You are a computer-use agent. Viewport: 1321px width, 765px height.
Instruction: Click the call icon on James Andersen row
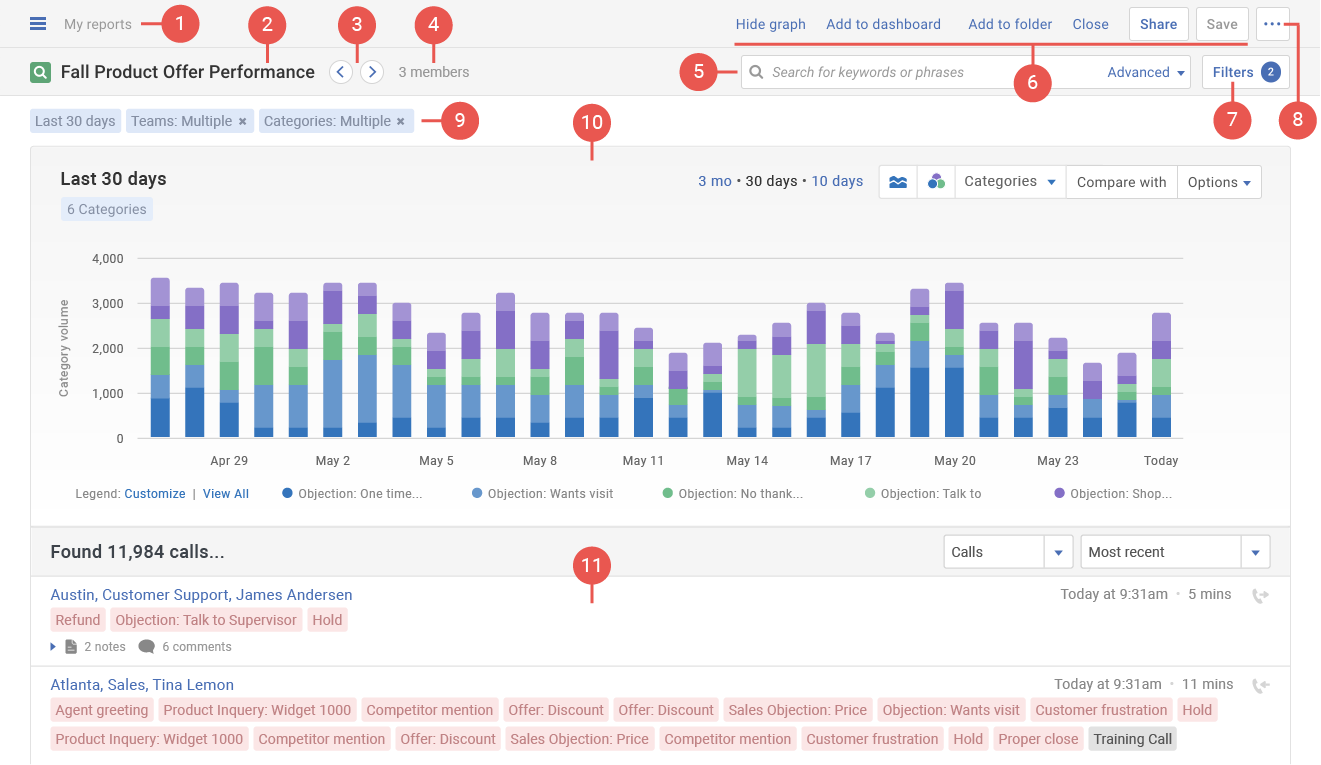tap(1260, 595)
